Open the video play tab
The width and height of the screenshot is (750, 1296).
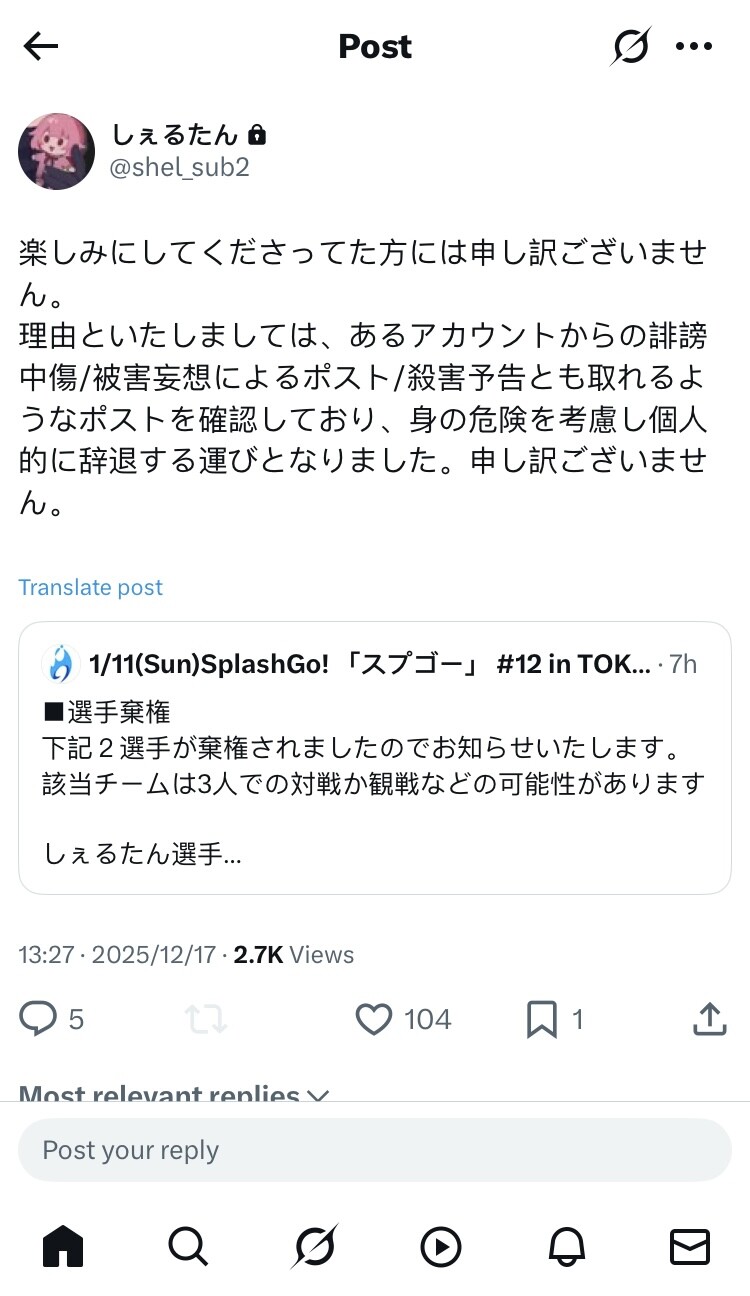(x=440, y=1247)
